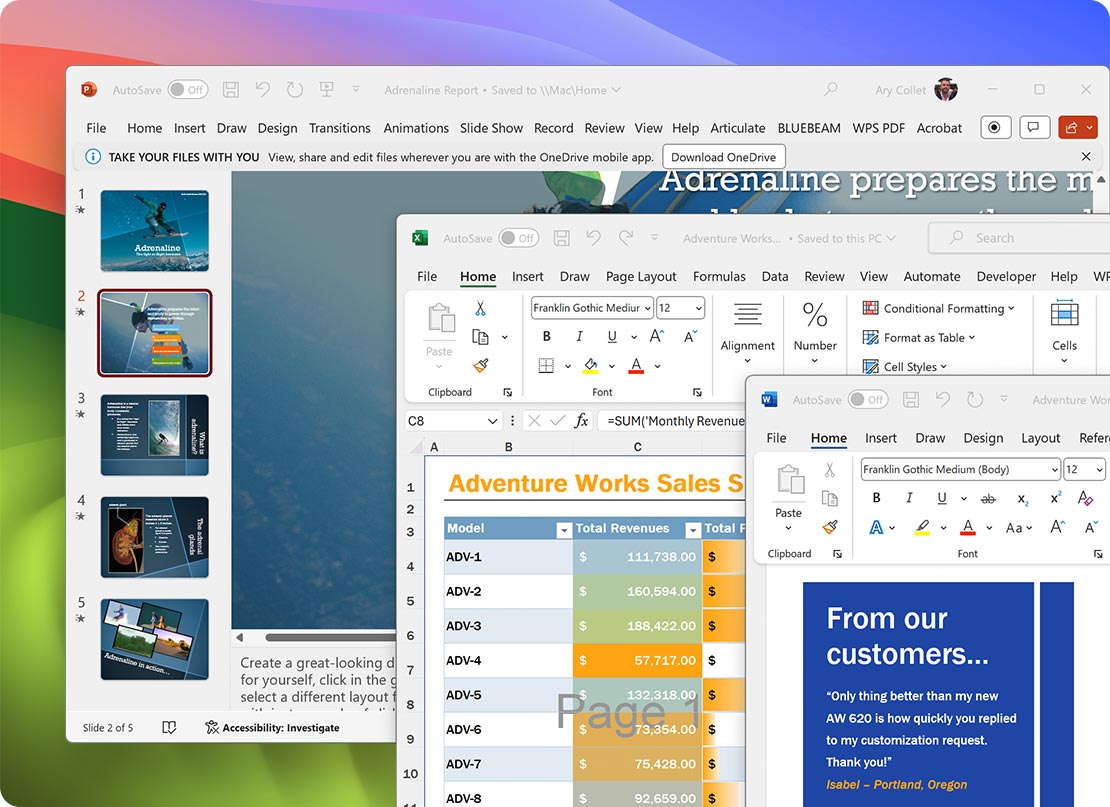
Task: Switch to the Formulas tab in Excel
Action: [718, 276]
